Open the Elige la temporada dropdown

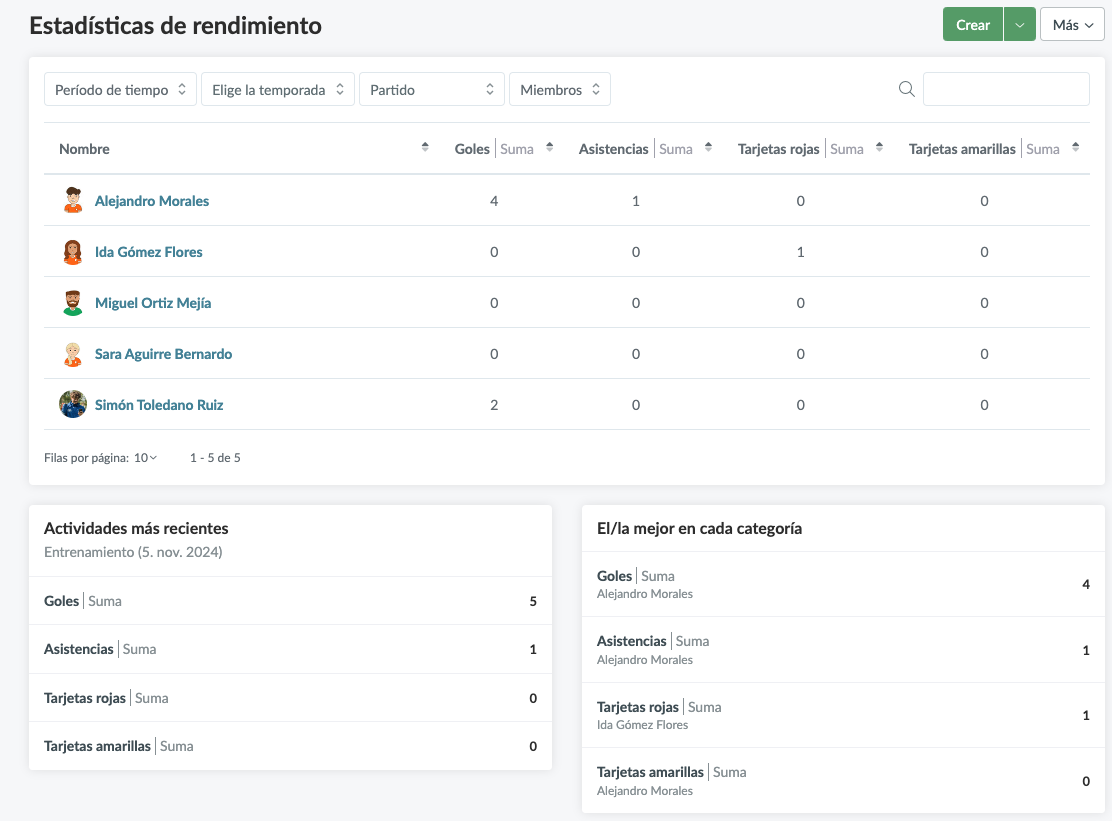click(x=277, y=90)
